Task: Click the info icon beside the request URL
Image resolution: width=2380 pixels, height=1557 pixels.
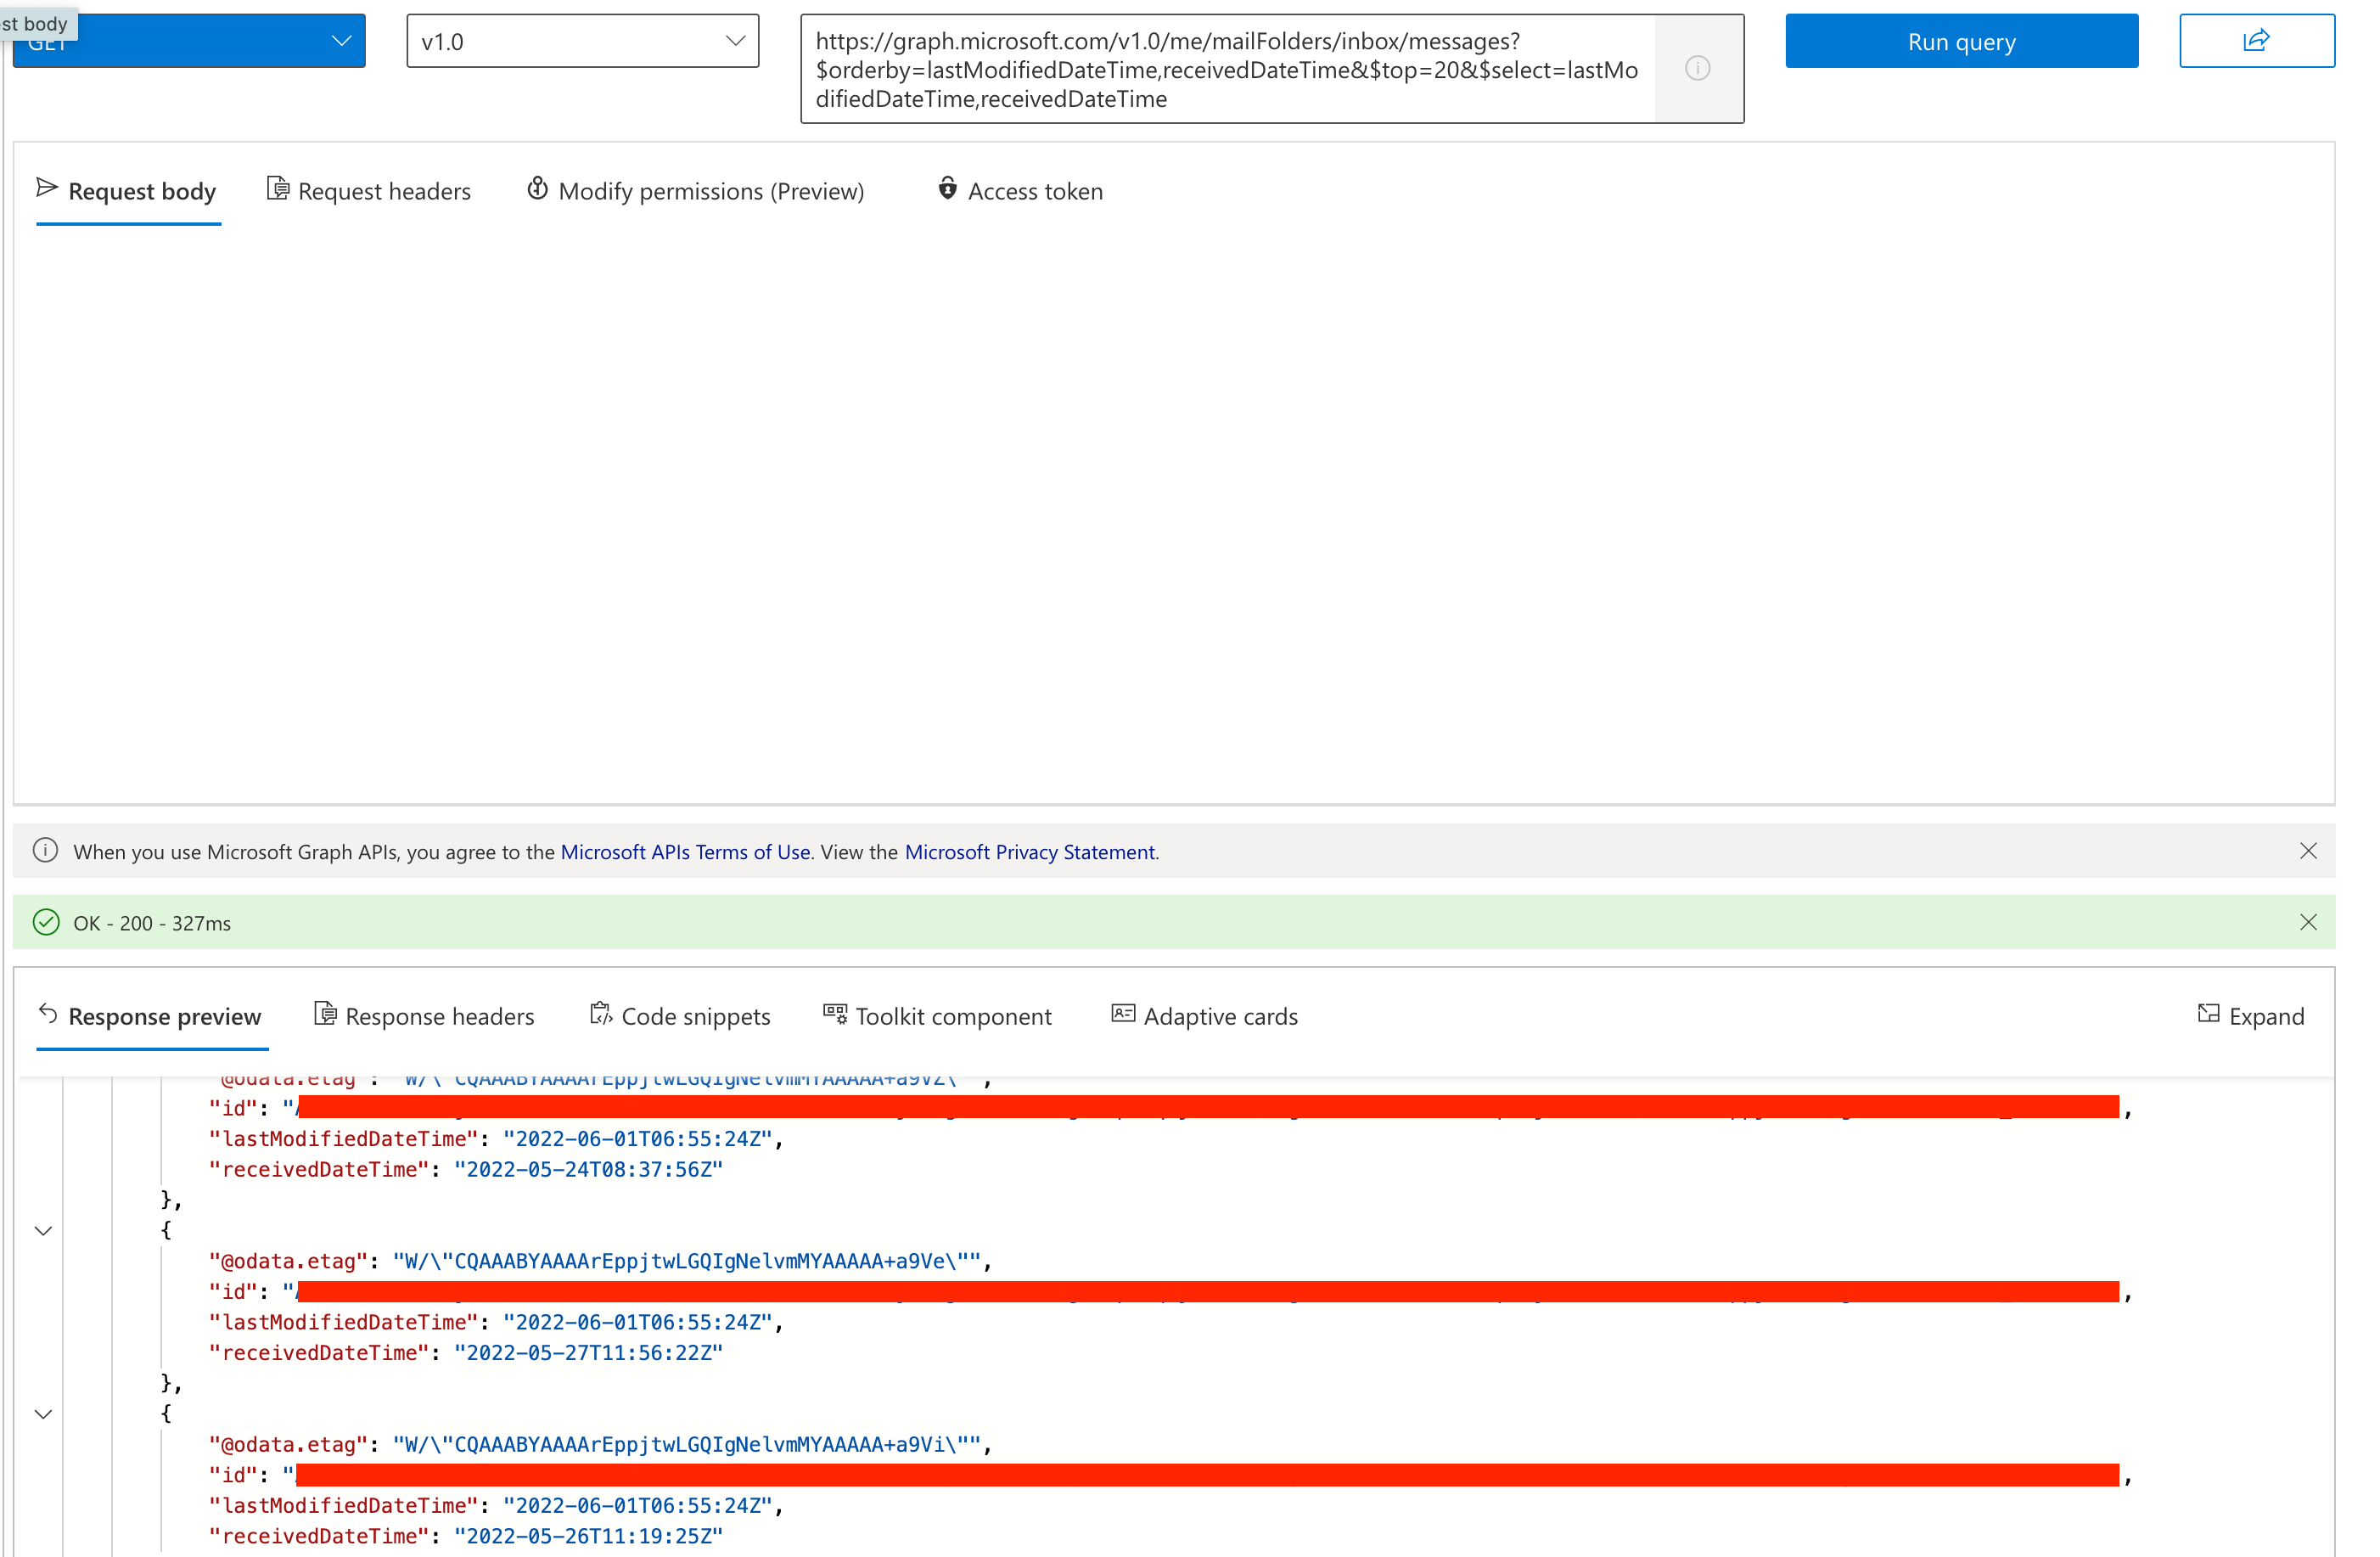Action: point(1697,68)
